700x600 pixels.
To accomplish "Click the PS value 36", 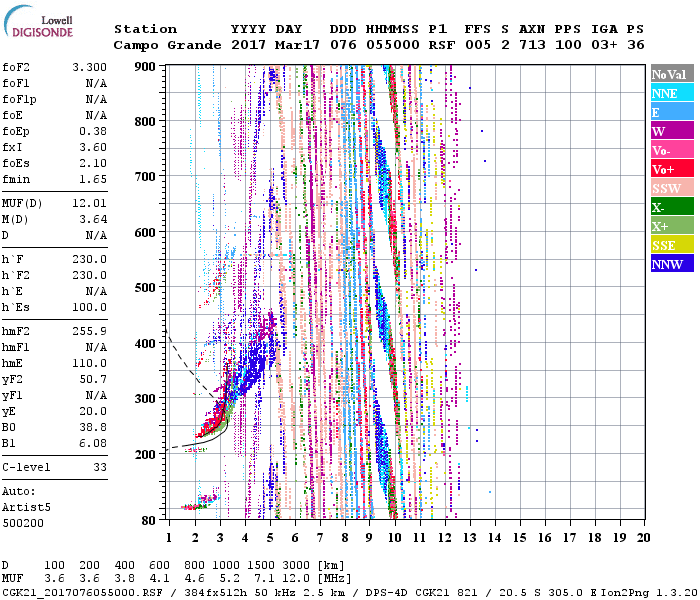I will tap(636, 45).
